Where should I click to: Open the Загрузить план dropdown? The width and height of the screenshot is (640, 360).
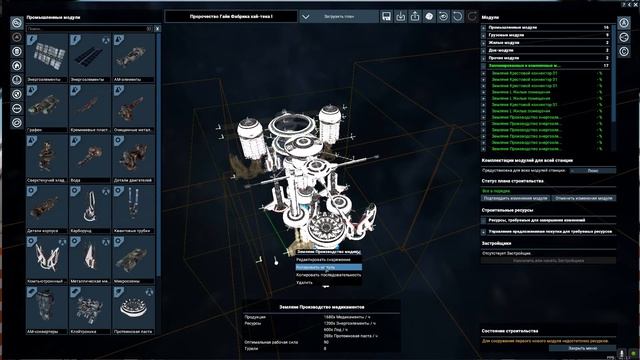point(339,17)
